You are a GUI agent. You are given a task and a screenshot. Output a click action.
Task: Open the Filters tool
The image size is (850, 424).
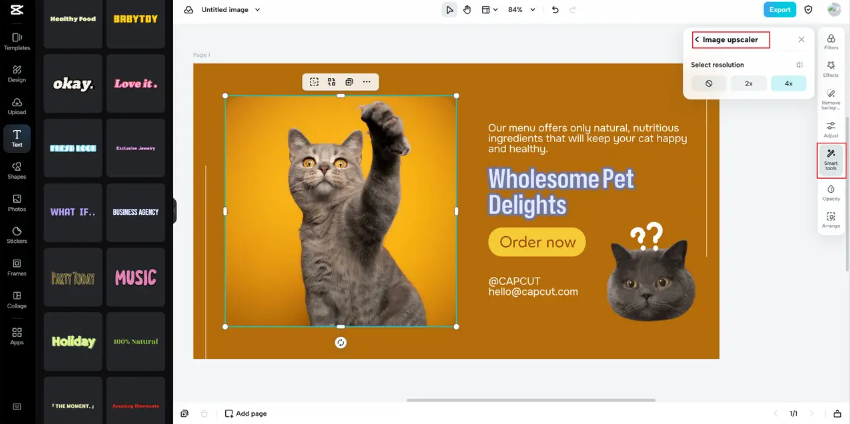[831, 42]
